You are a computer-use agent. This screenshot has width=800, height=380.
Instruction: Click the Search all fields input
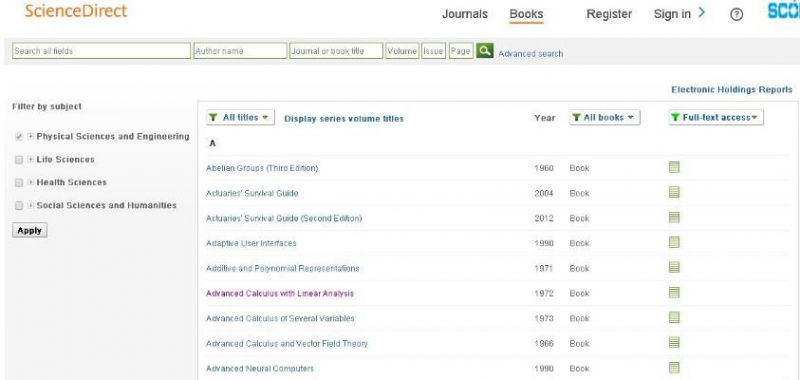(101, 51)
